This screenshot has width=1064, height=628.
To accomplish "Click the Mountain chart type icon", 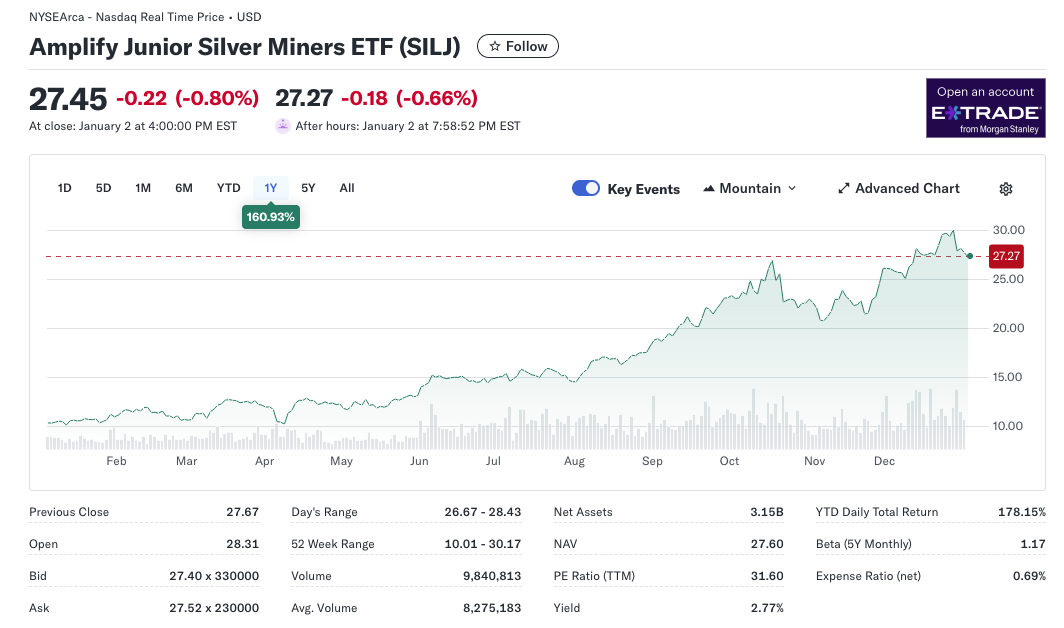I will point(709,188).
